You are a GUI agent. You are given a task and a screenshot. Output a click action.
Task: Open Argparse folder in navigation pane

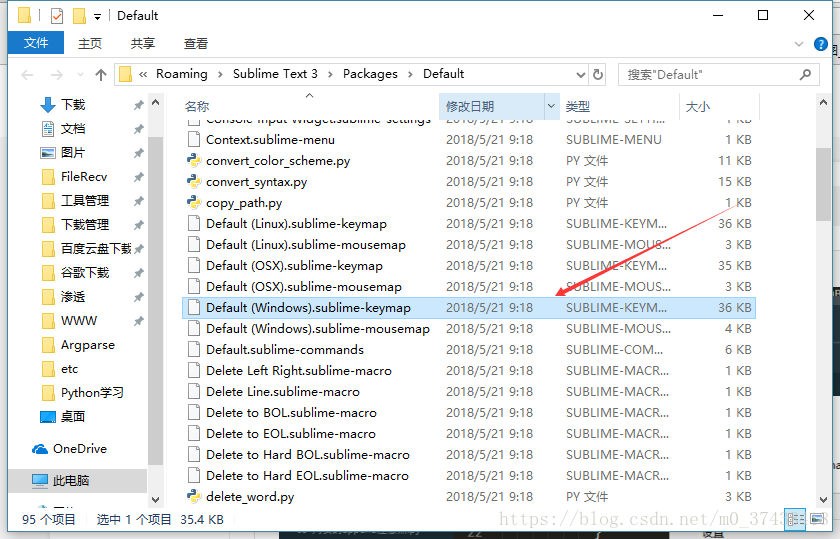[88, 345]
